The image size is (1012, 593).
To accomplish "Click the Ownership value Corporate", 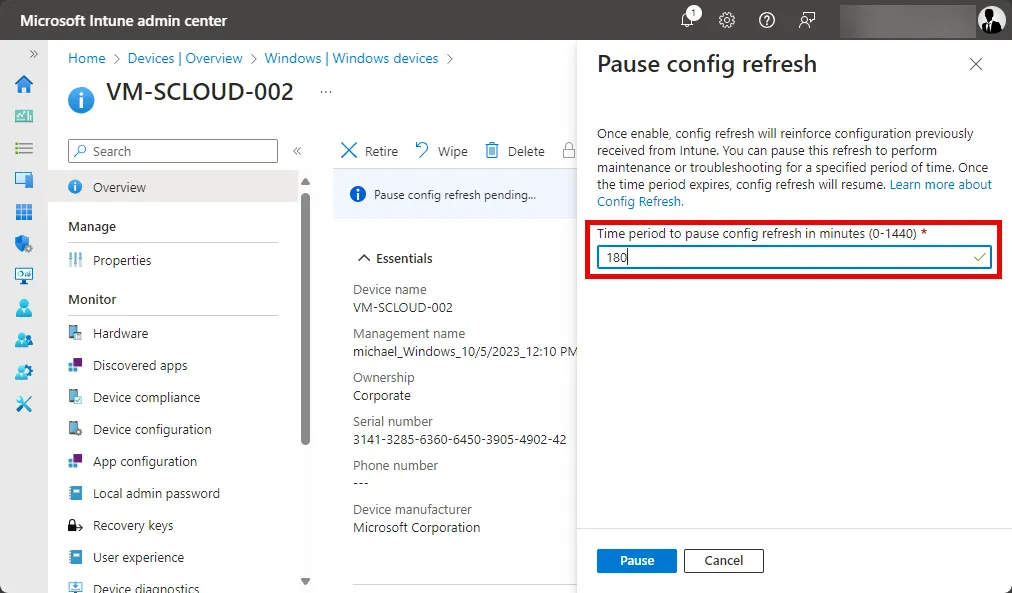I will coord(381,396).
